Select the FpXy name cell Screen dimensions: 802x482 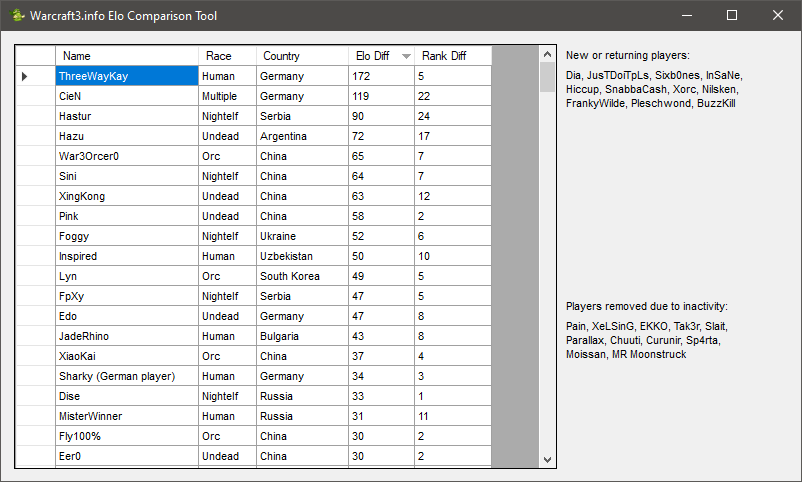pos(127,296)
